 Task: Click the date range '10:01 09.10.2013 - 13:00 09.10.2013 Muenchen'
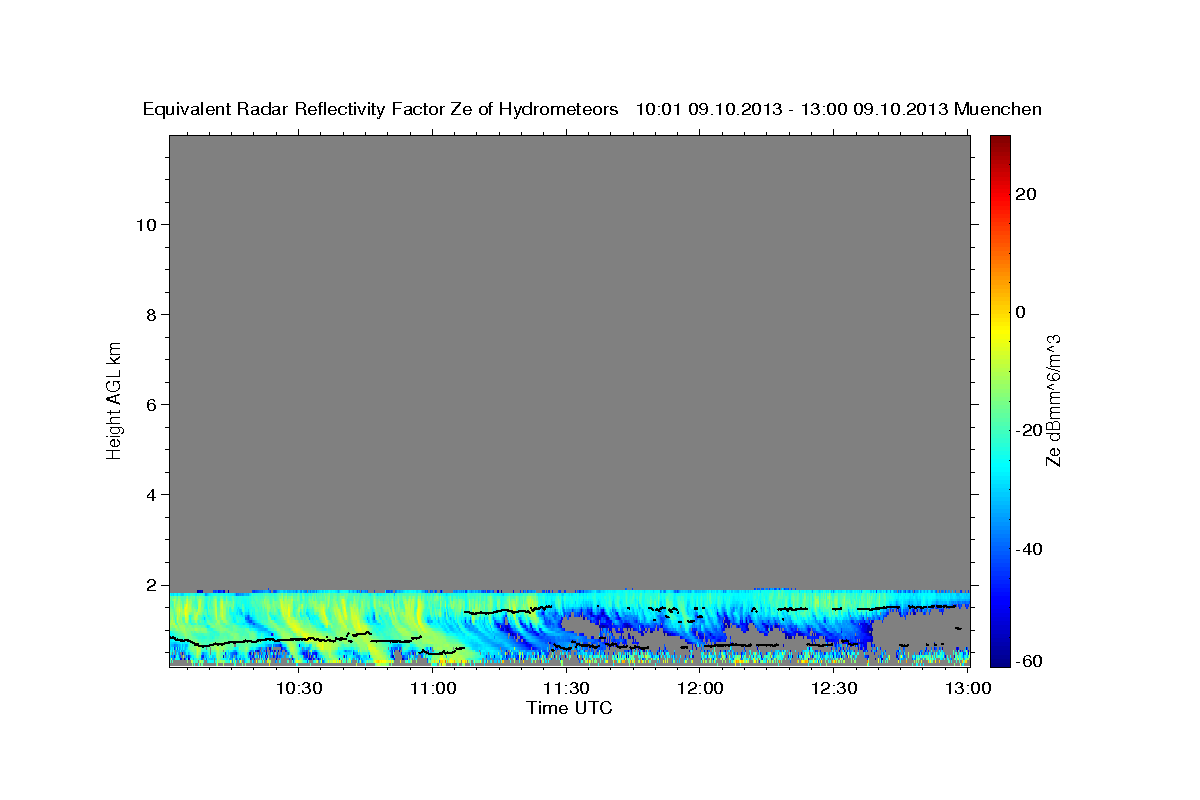click(x=839, y=109)
